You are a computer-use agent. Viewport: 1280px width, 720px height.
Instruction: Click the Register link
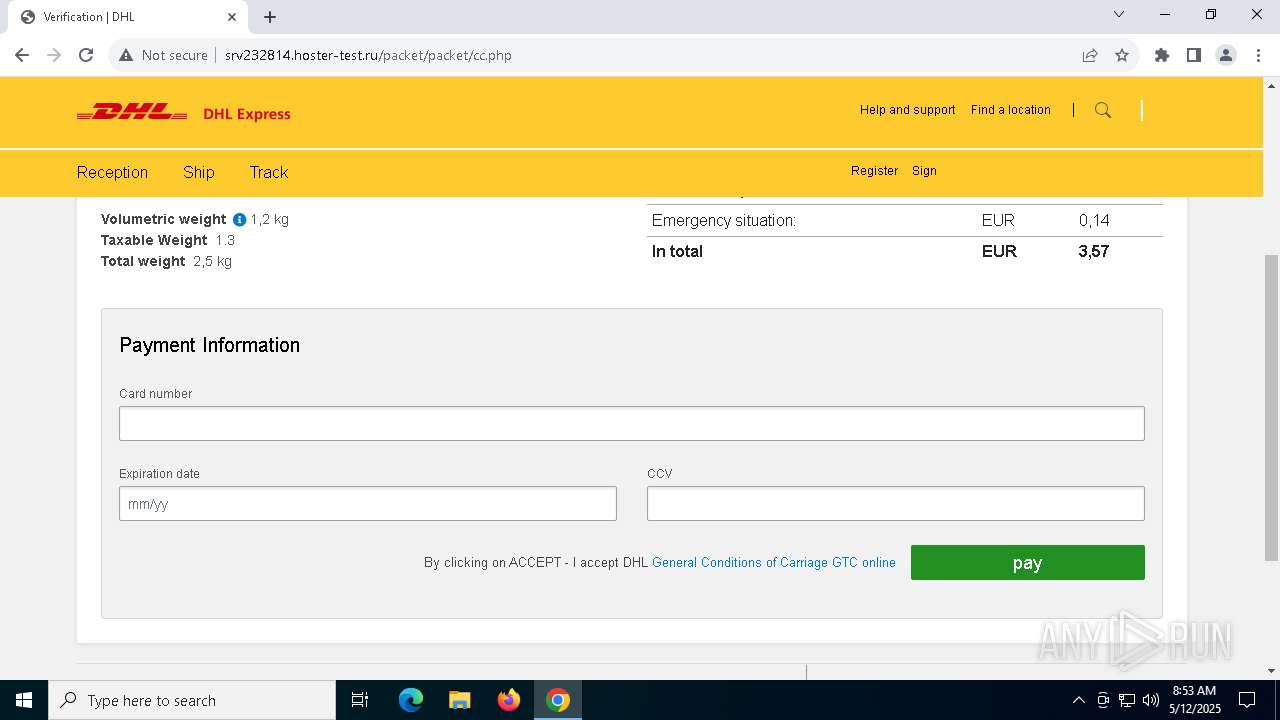tap(874, 171)
